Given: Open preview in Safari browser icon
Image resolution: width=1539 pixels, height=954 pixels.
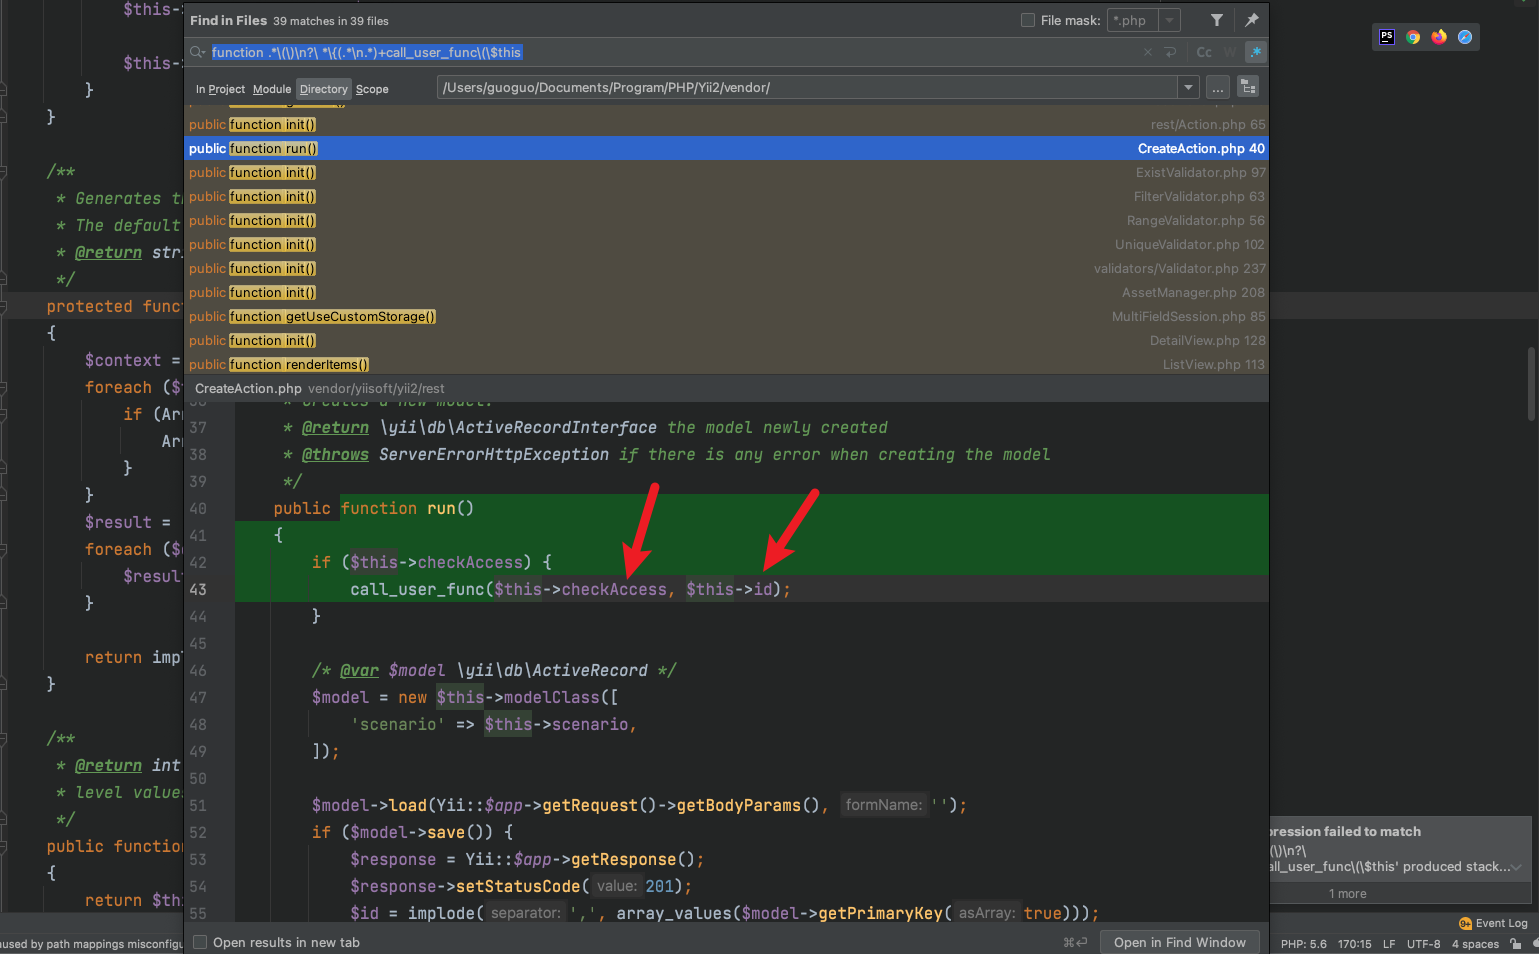Looking at the screenshot, I should pyautogui.click(x=1464, y=37).
